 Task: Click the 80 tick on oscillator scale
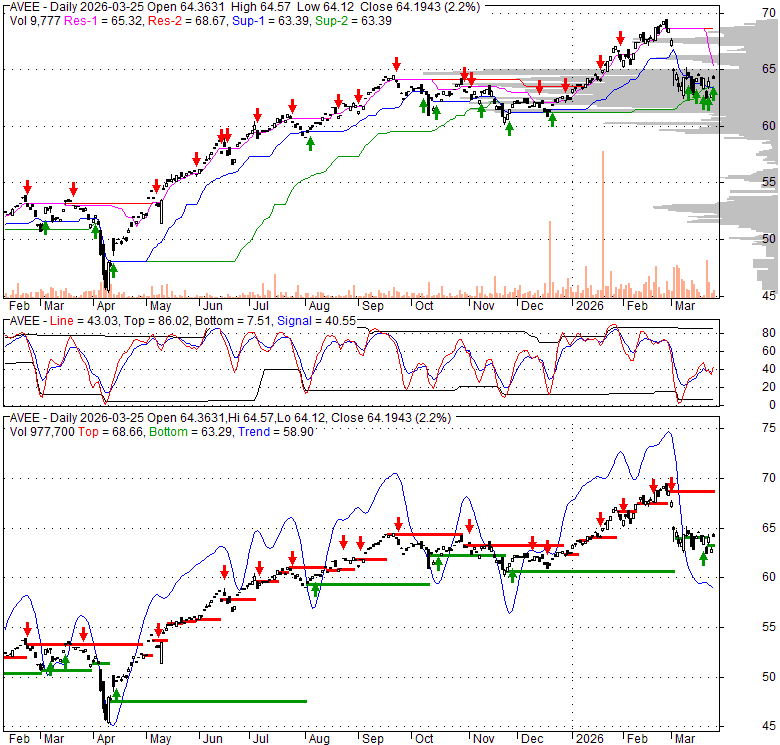pyautogui.click(x=769, y=333)
